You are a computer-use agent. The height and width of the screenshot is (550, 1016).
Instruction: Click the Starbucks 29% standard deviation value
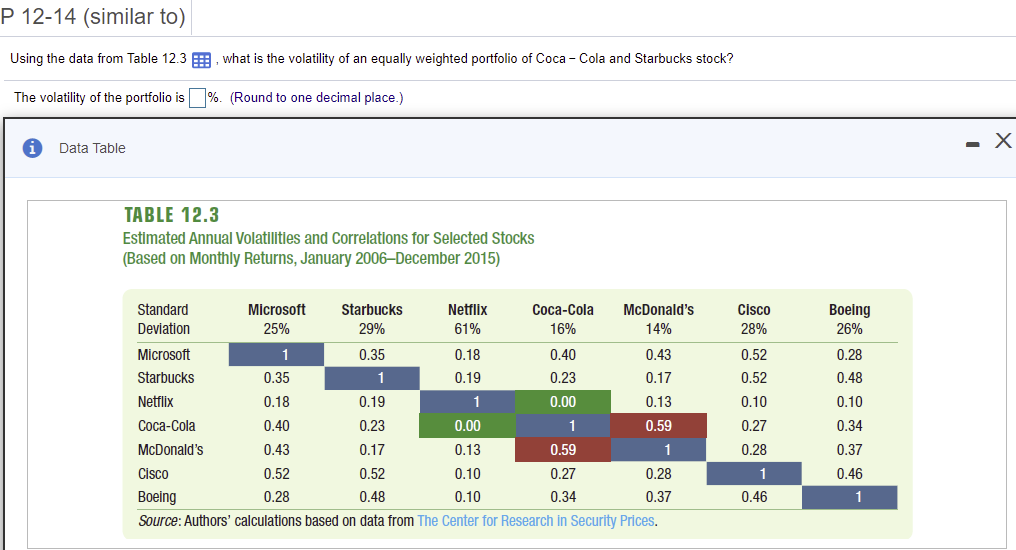(372, 329)
